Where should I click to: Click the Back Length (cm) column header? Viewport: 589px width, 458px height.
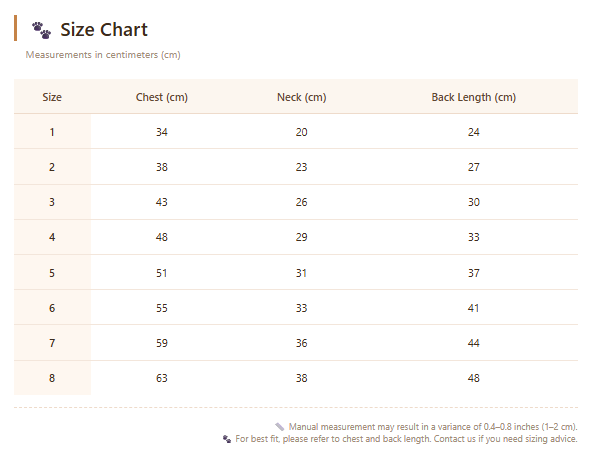474,97
